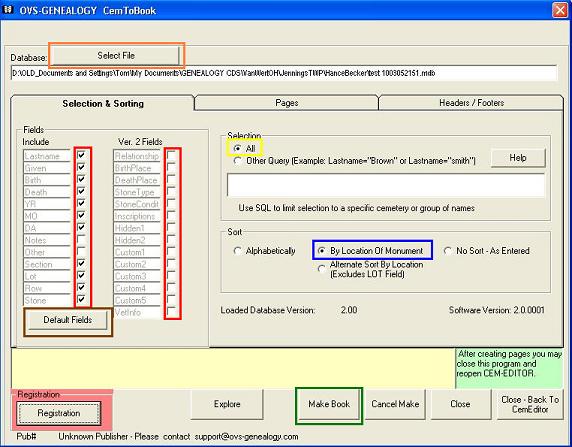Enable the Custom2 field checkbox

pyautogui.click(x=171, y=263)
